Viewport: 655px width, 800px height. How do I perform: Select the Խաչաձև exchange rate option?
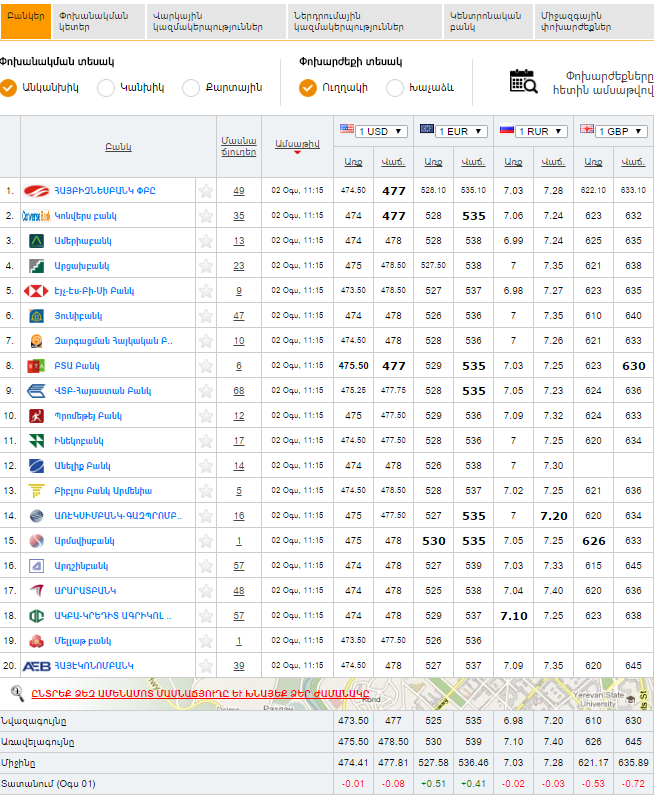[x=395, y=88]
